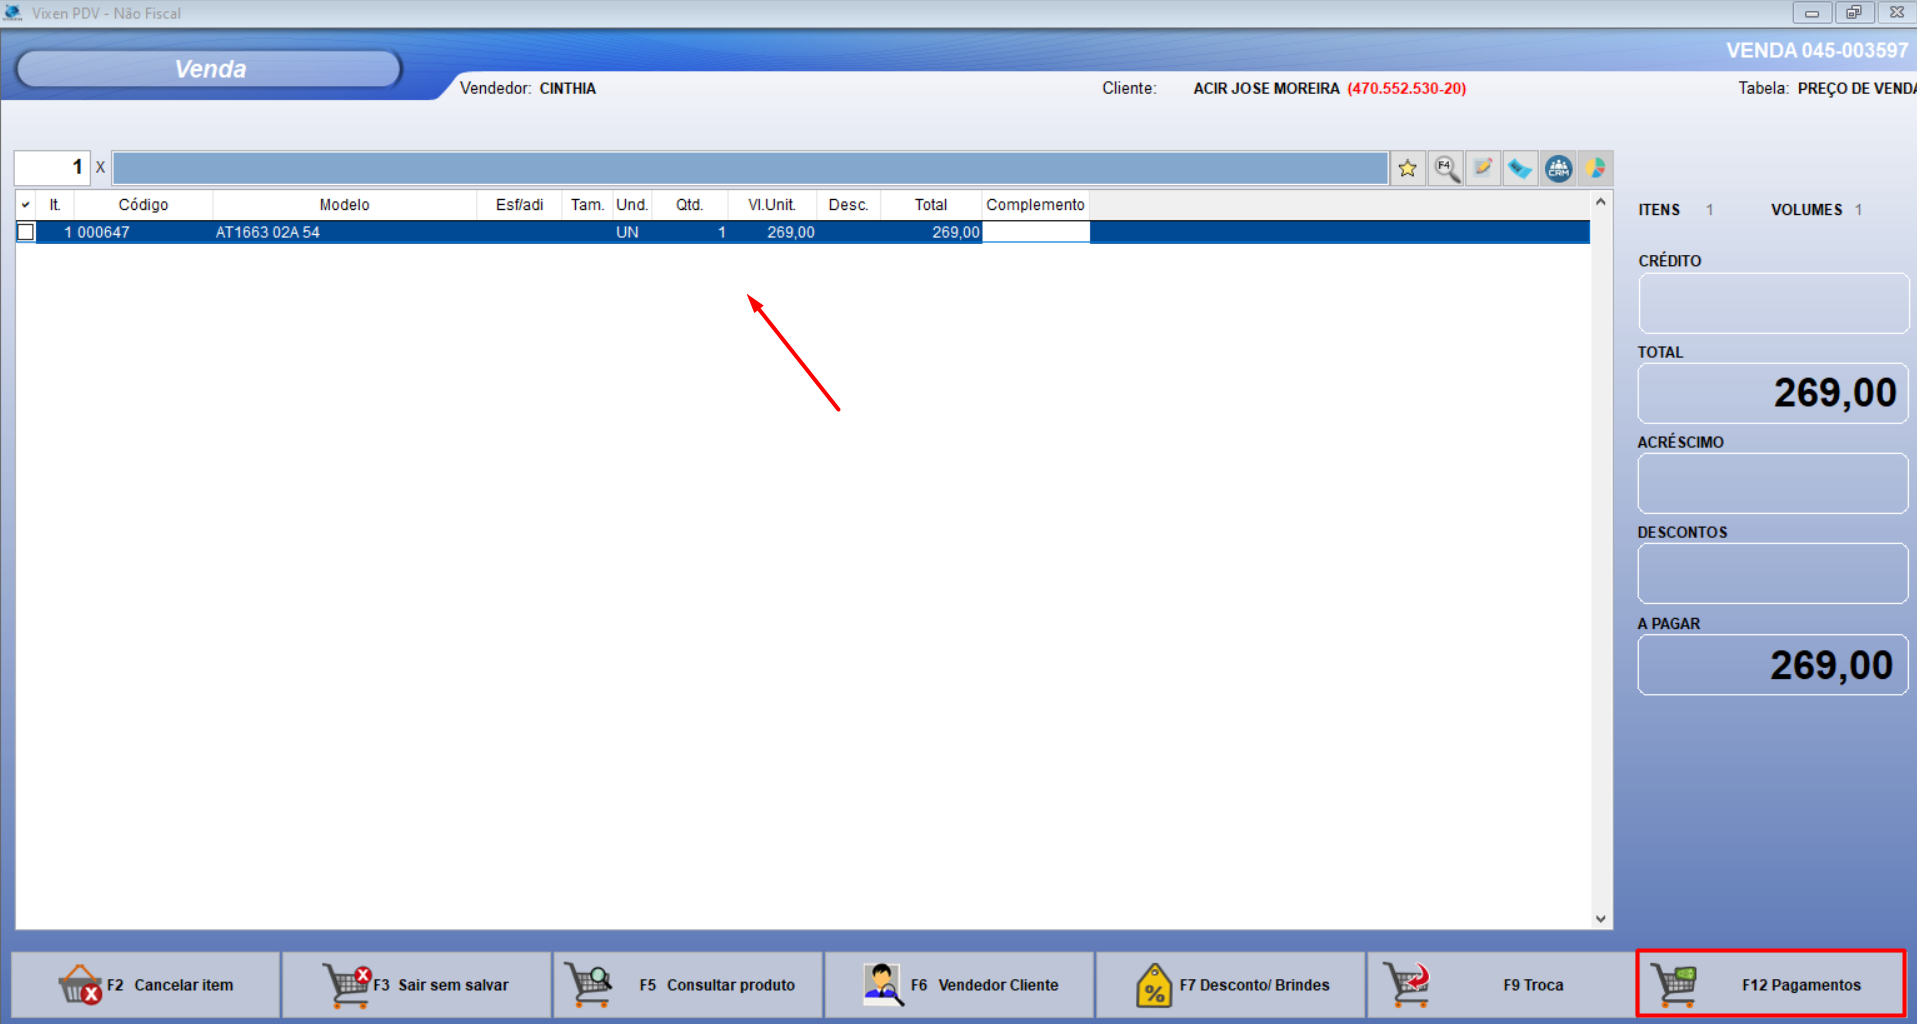Image resolution: width=1917 pixels, height=1024 pixels.
Task: Expand the column selector chevron in the table header
Action: (26, 205)
